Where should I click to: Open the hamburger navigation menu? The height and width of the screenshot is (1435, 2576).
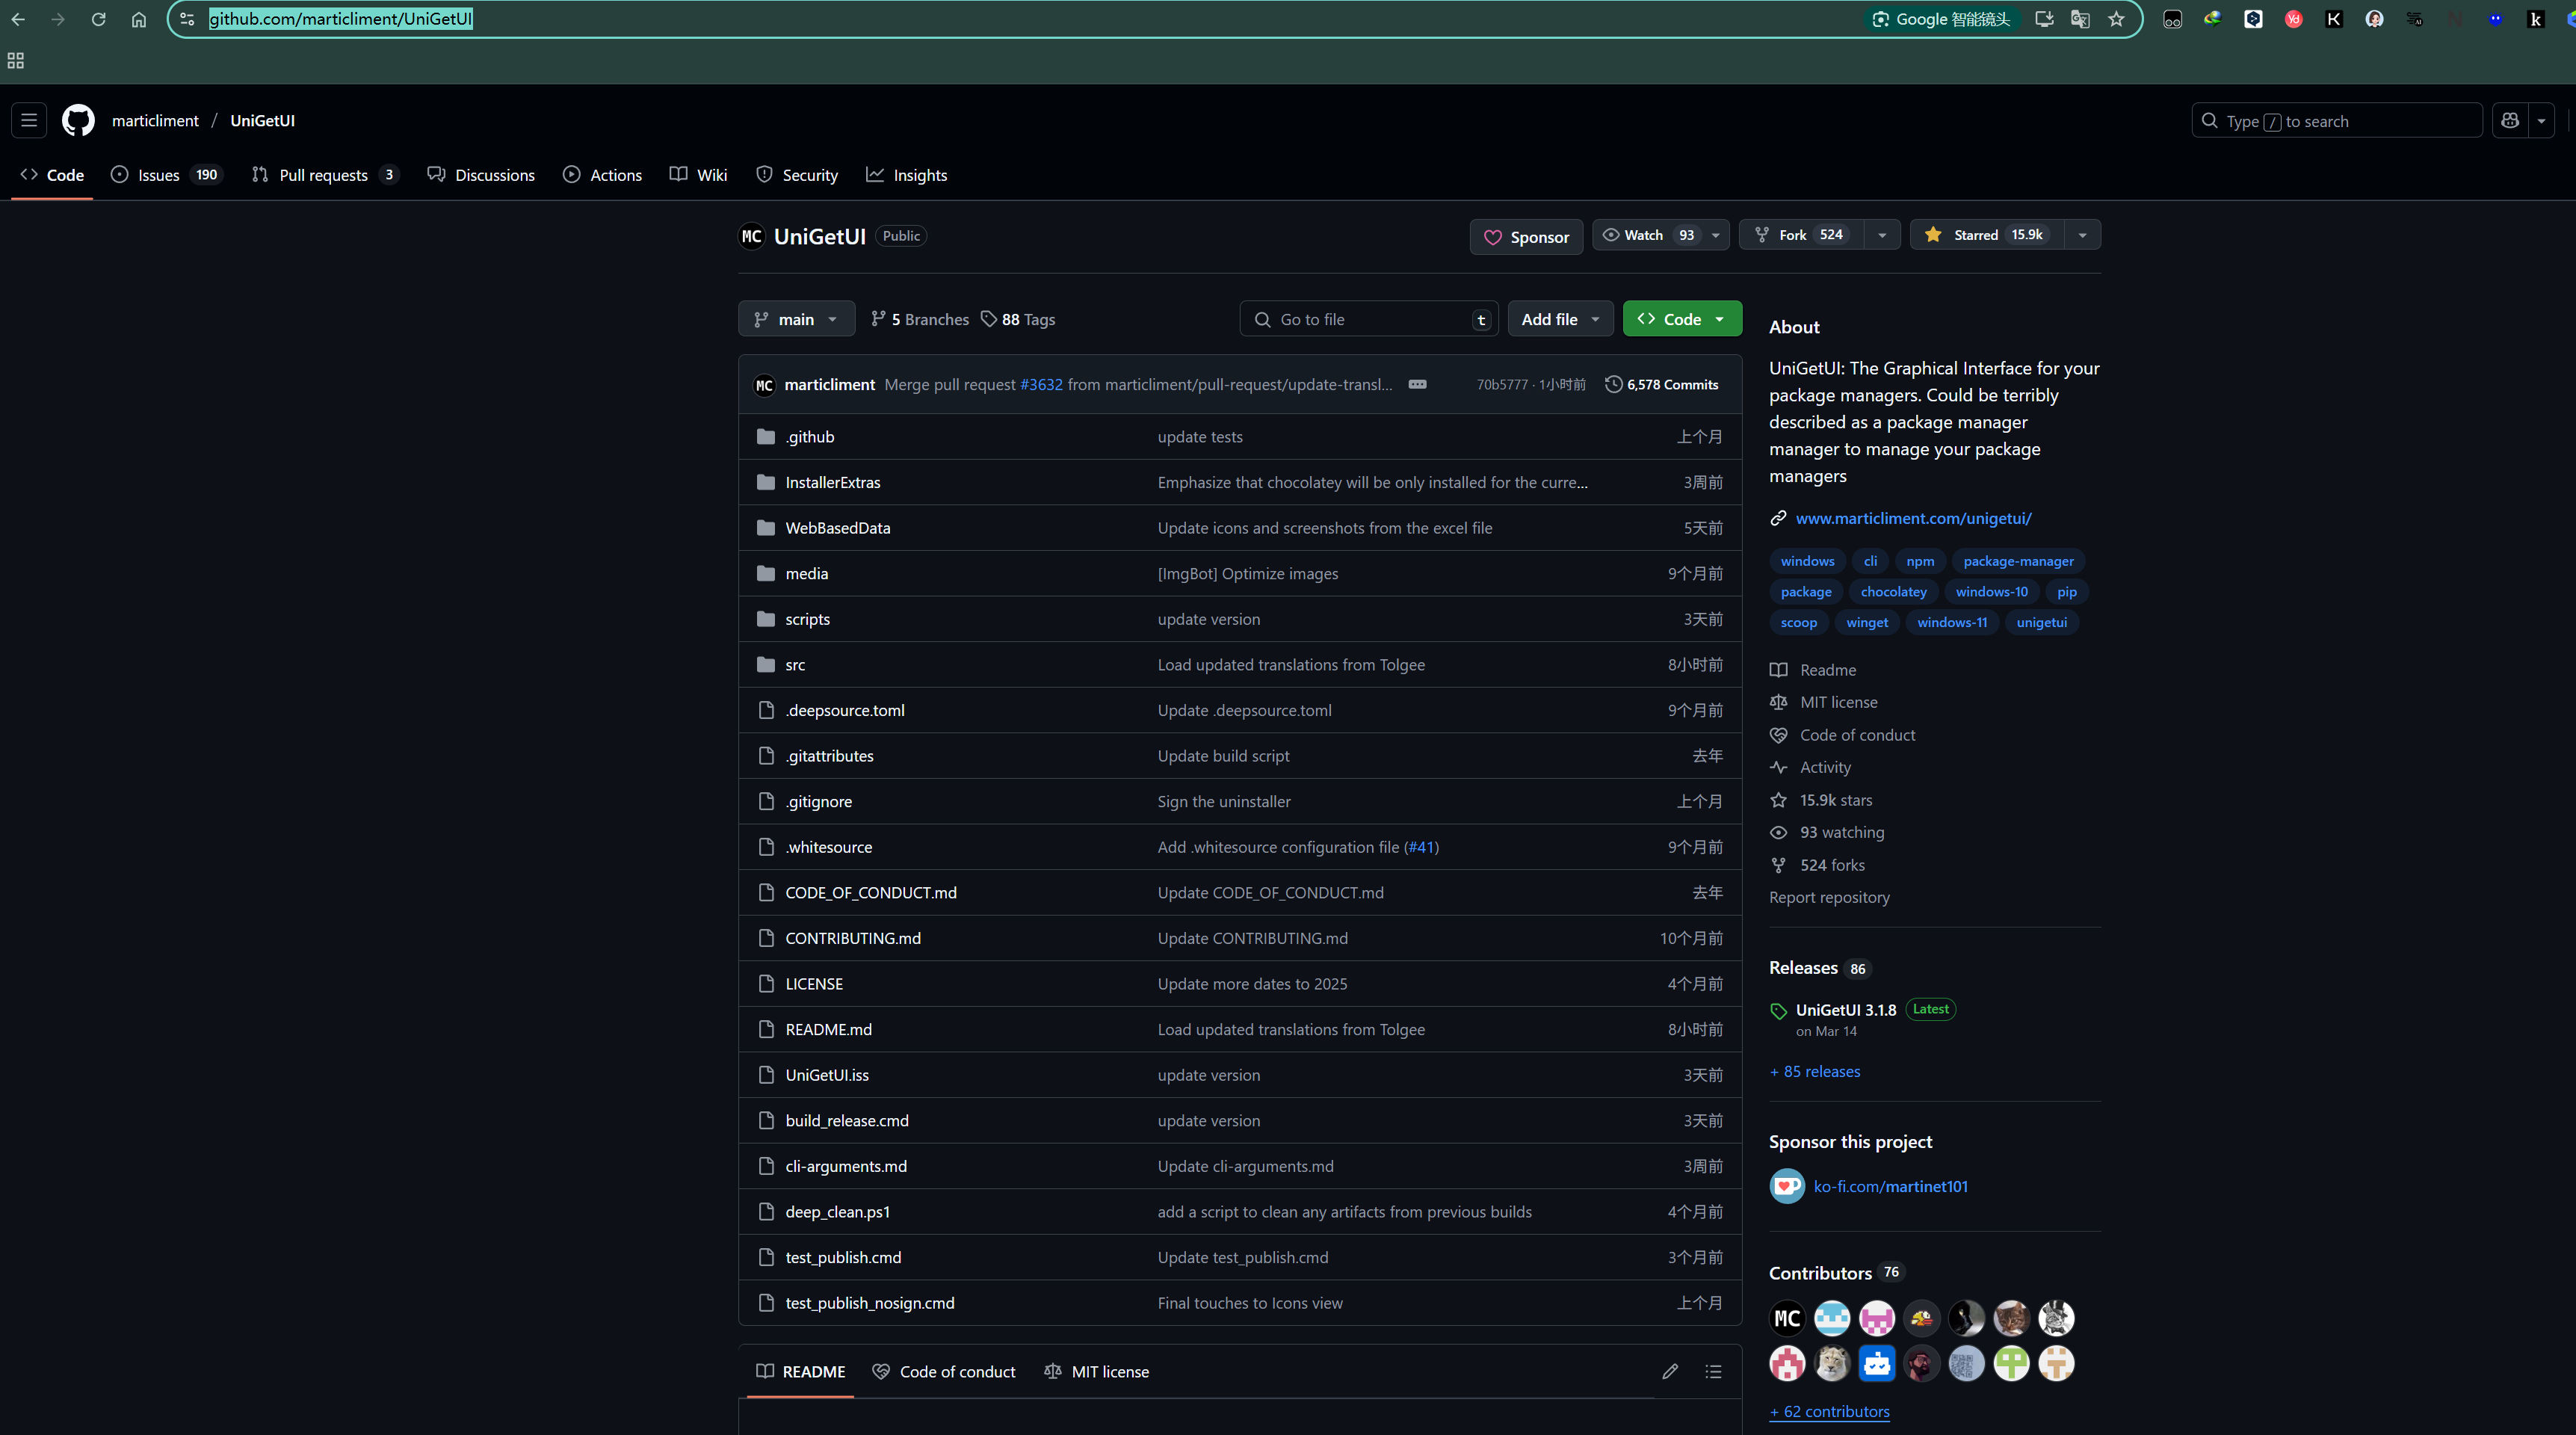pos(29,121)
